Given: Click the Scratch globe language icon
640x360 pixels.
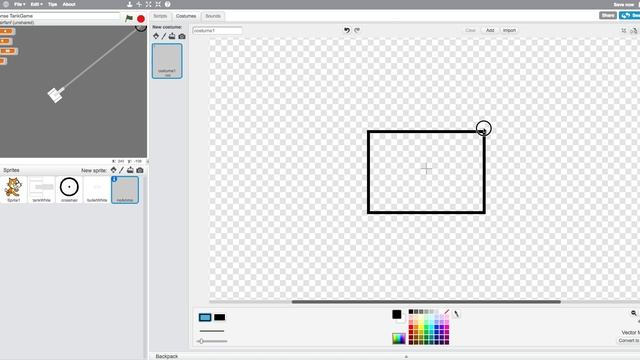Looking at the screenshot, I should [x=6, y=4].
